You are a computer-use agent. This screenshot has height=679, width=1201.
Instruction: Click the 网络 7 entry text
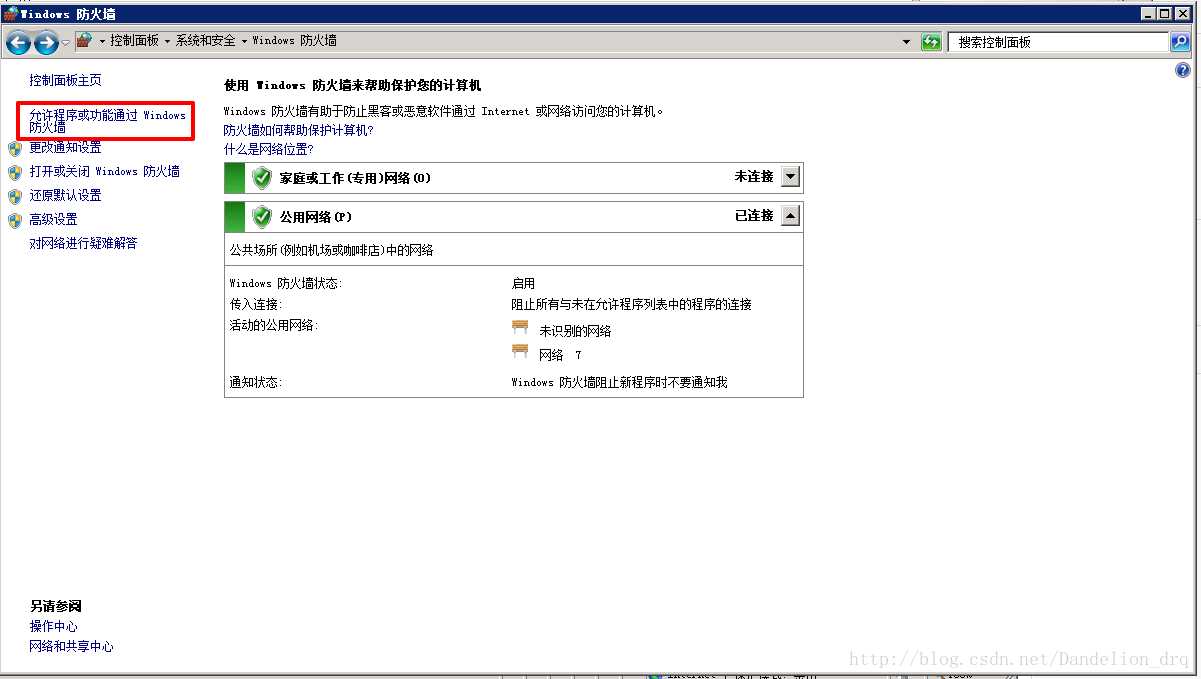coord(560,355)
